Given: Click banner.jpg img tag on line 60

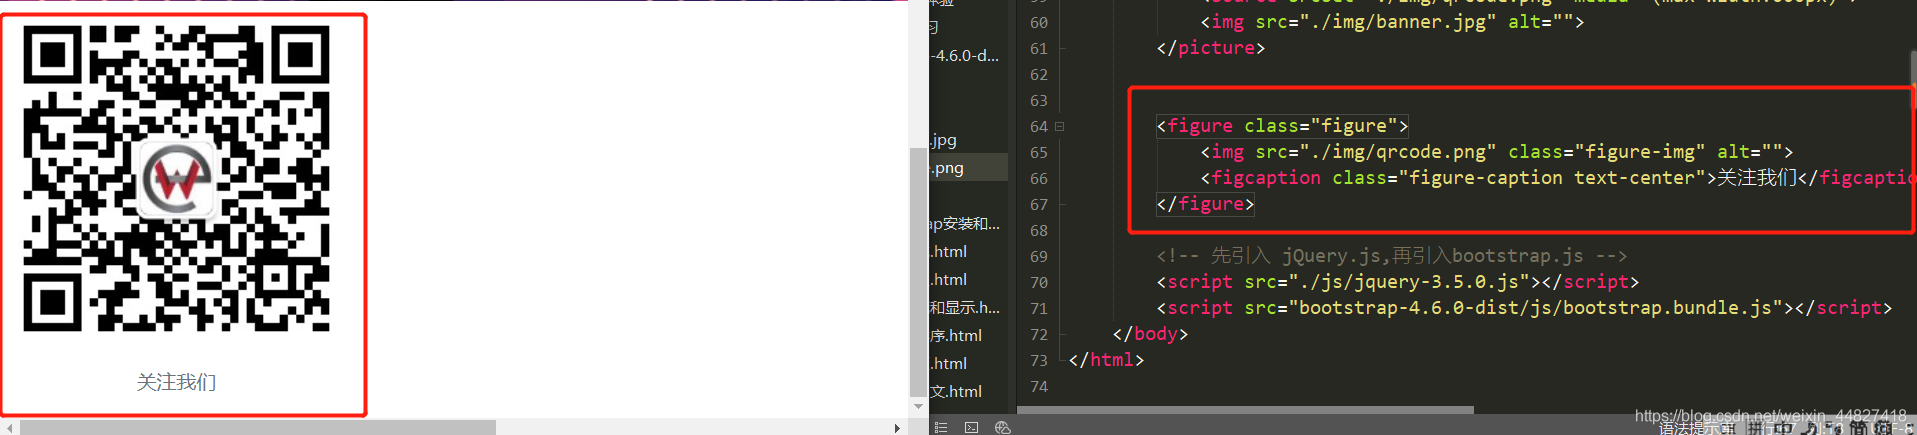Looking at the screenshot, I should click(x=1392, y=22).
